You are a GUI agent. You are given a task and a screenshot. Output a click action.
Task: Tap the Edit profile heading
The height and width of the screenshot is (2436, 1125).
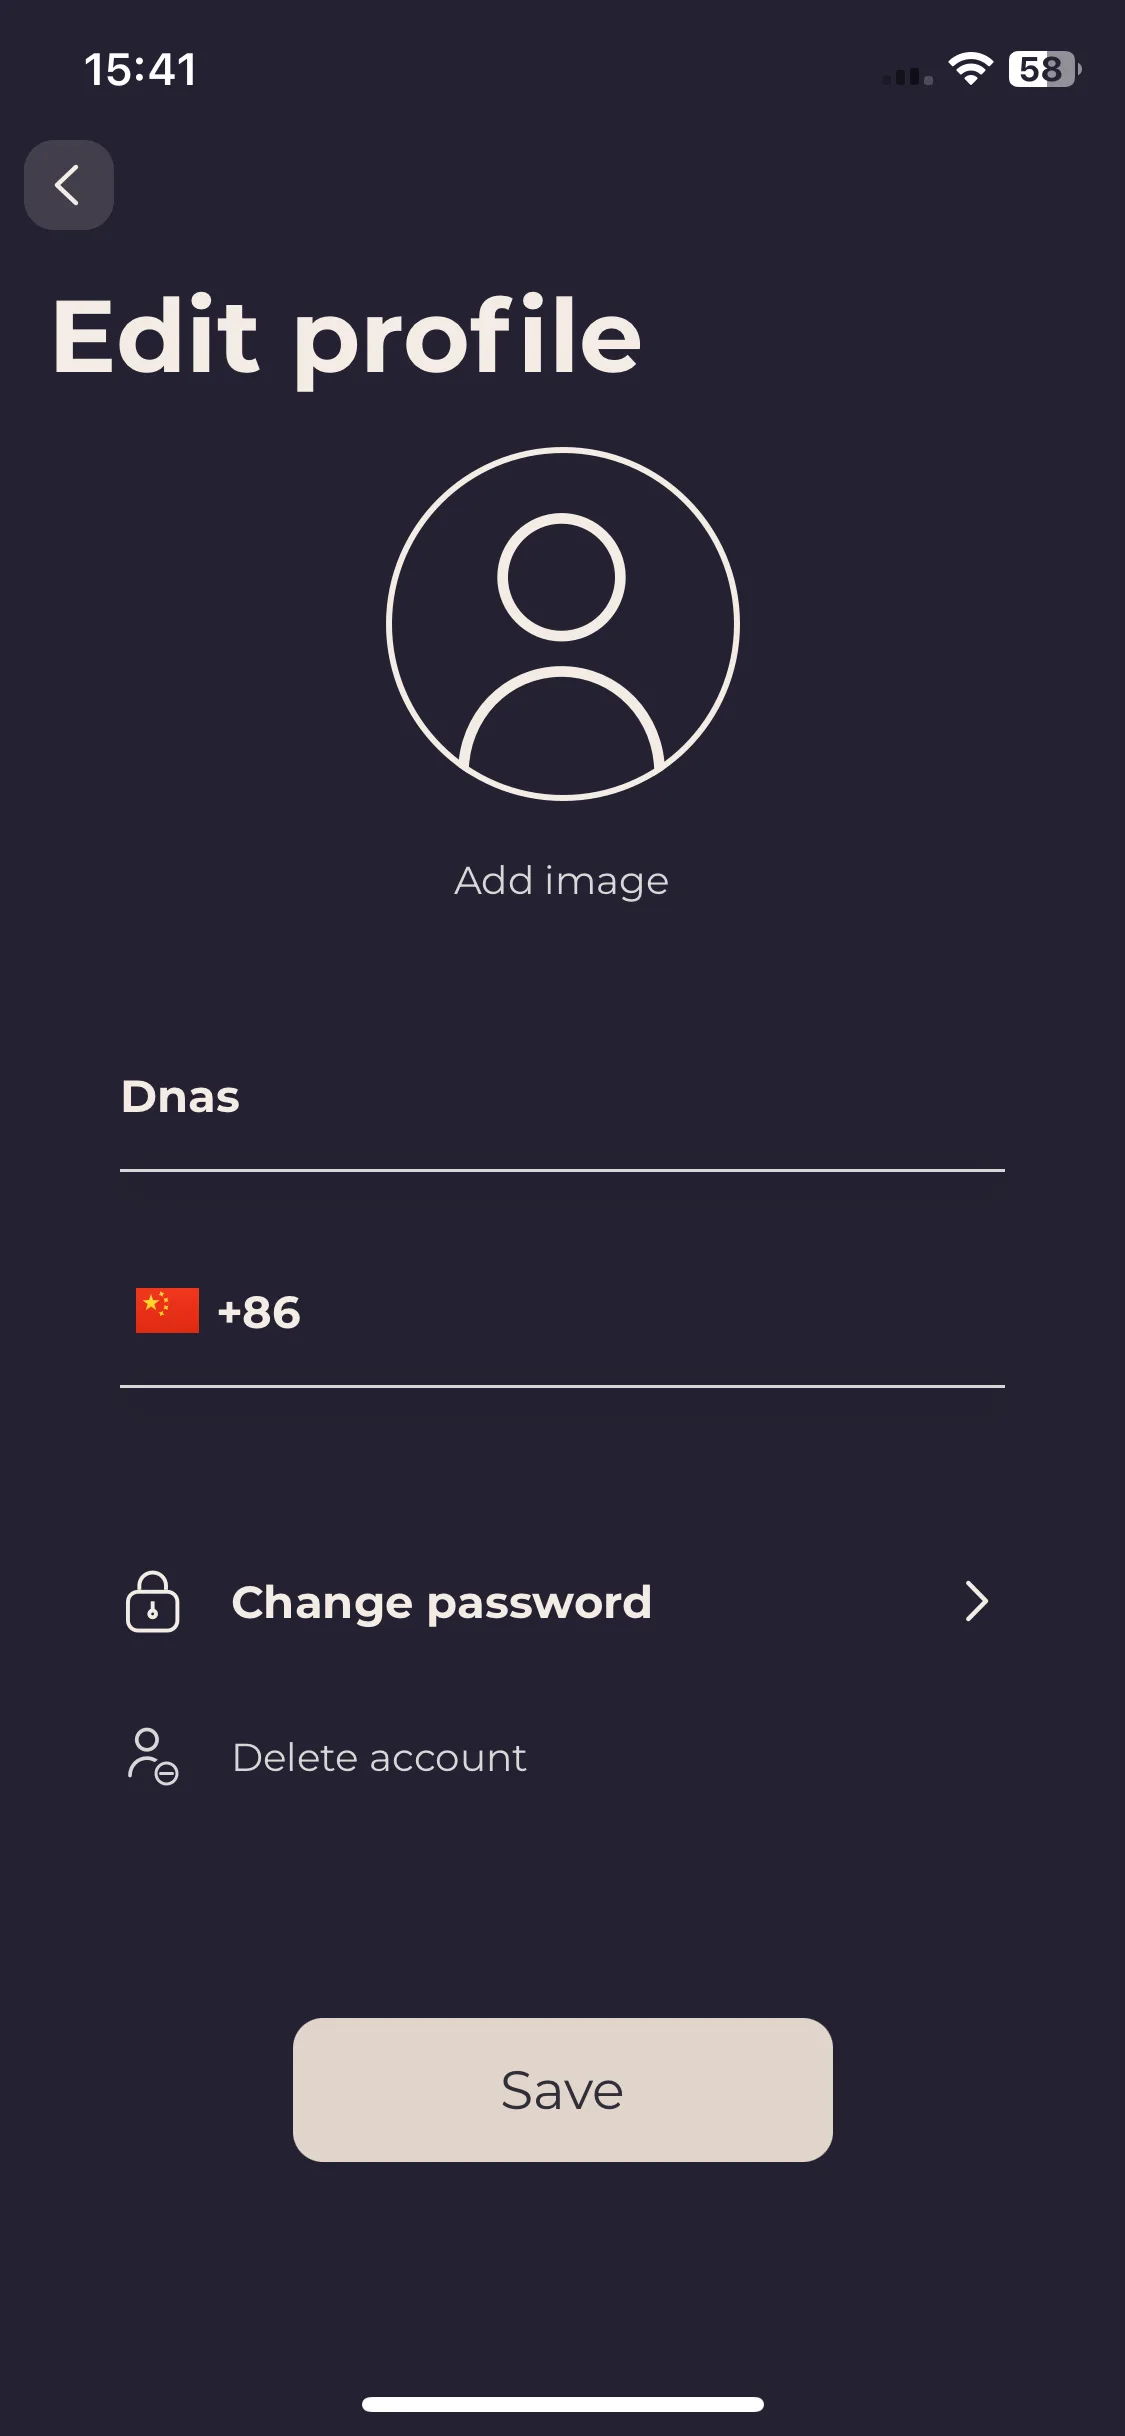(346, 336)
